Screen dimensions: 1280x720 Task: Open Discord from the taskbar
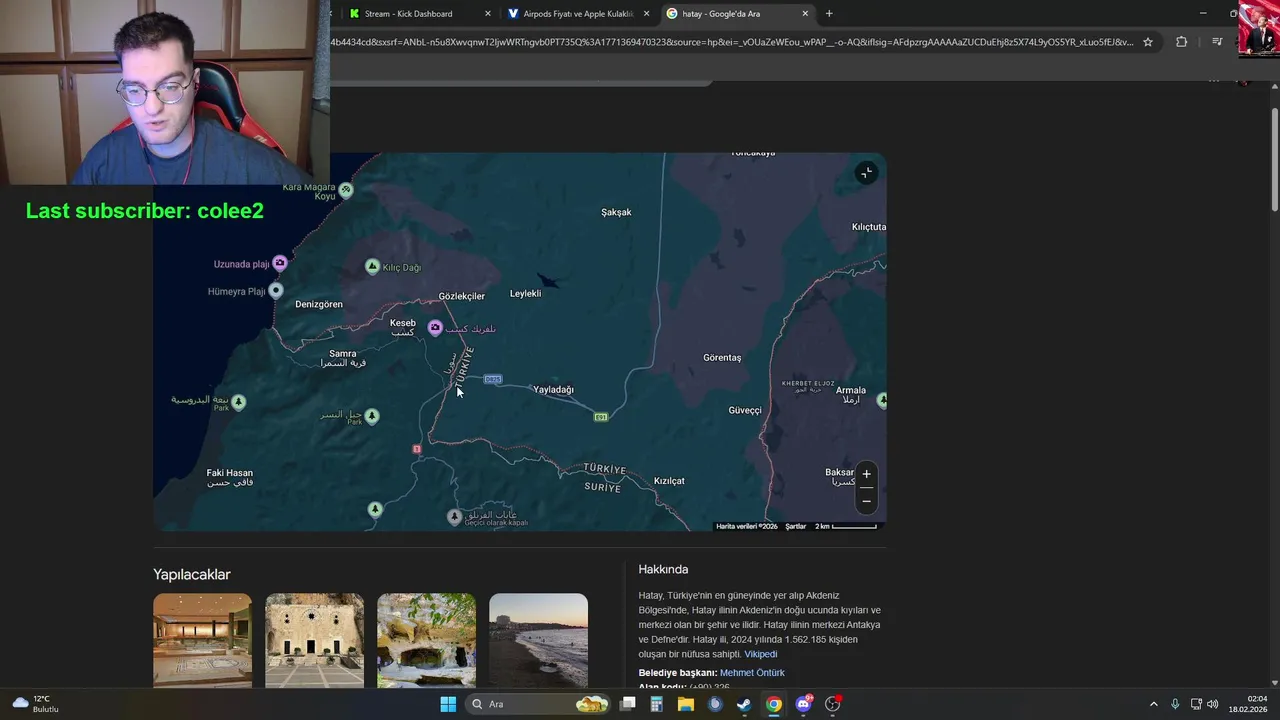[803, 704]
